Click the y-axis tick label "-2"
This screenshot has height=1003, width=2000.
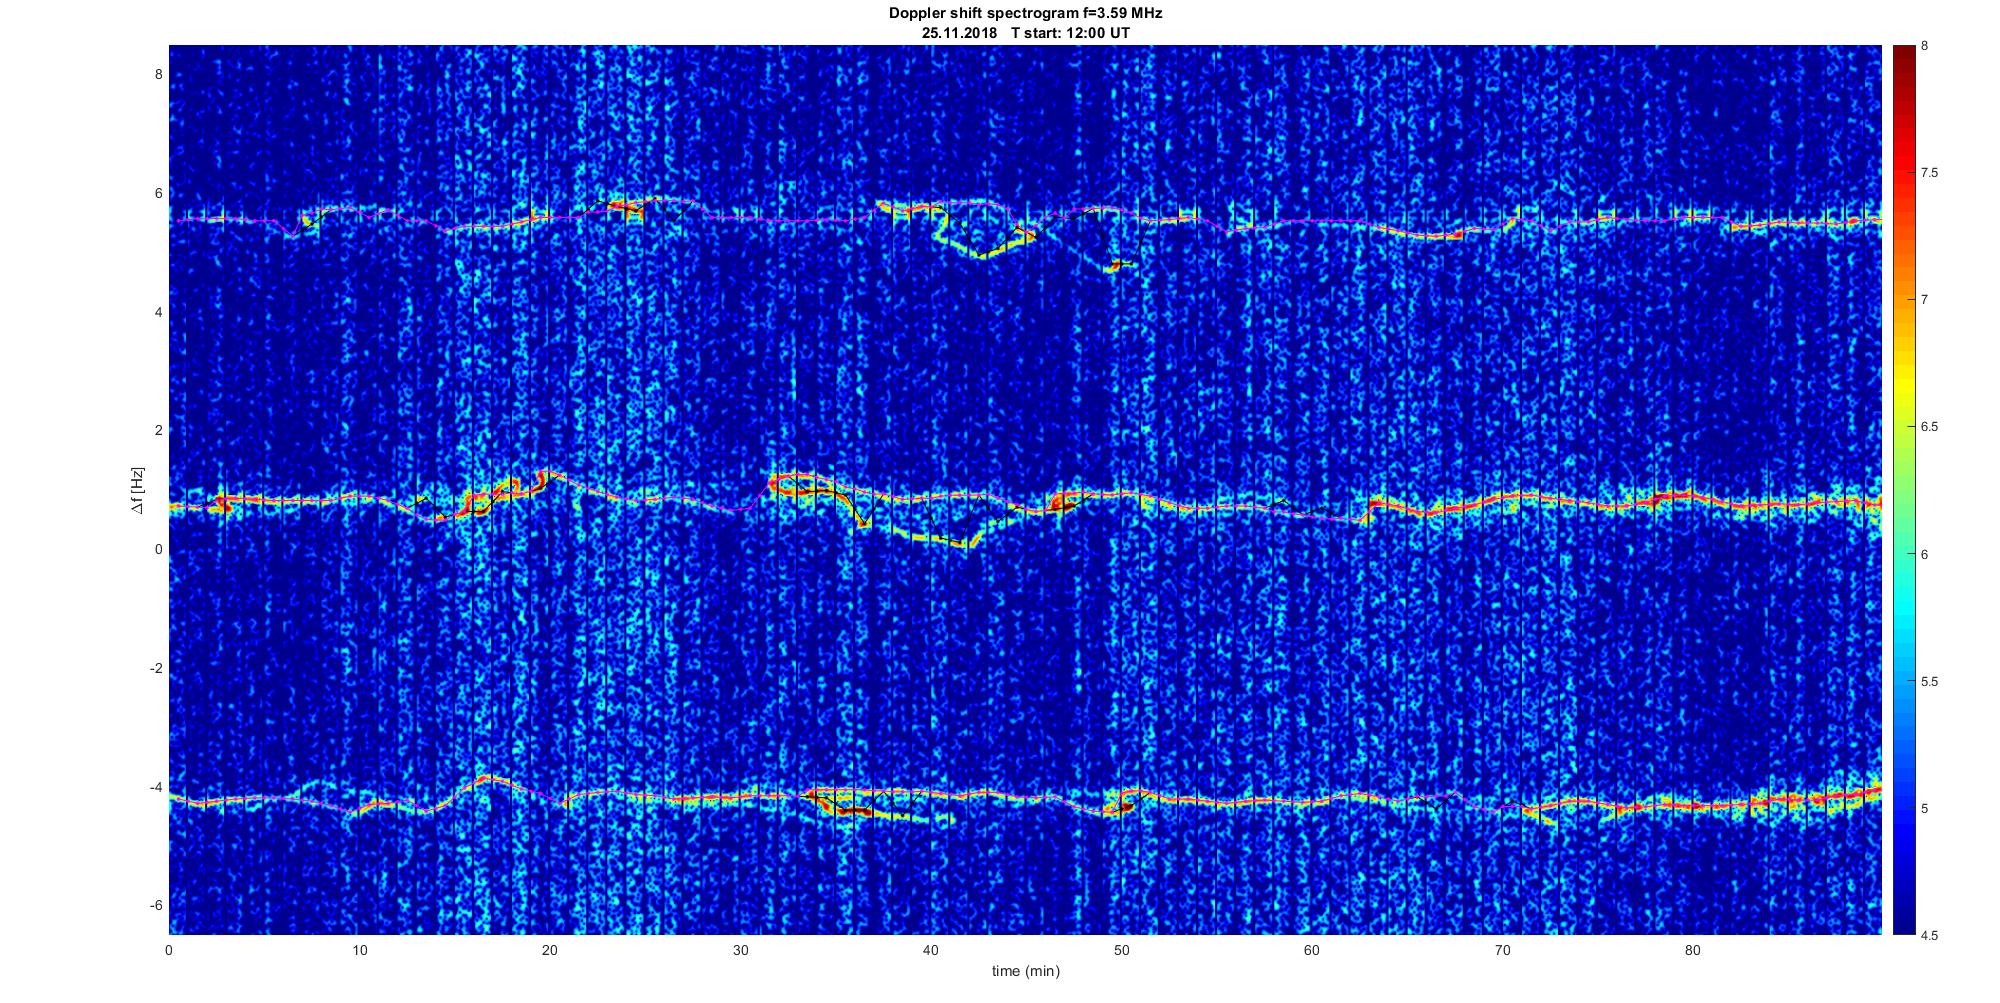155,667
